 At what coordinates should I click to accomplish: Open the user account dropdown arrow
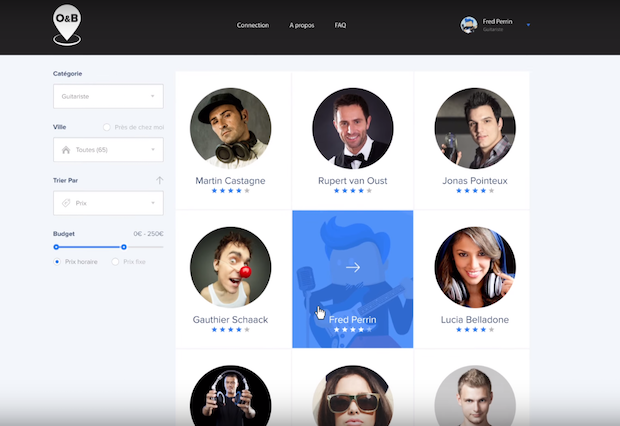(528, 25)
